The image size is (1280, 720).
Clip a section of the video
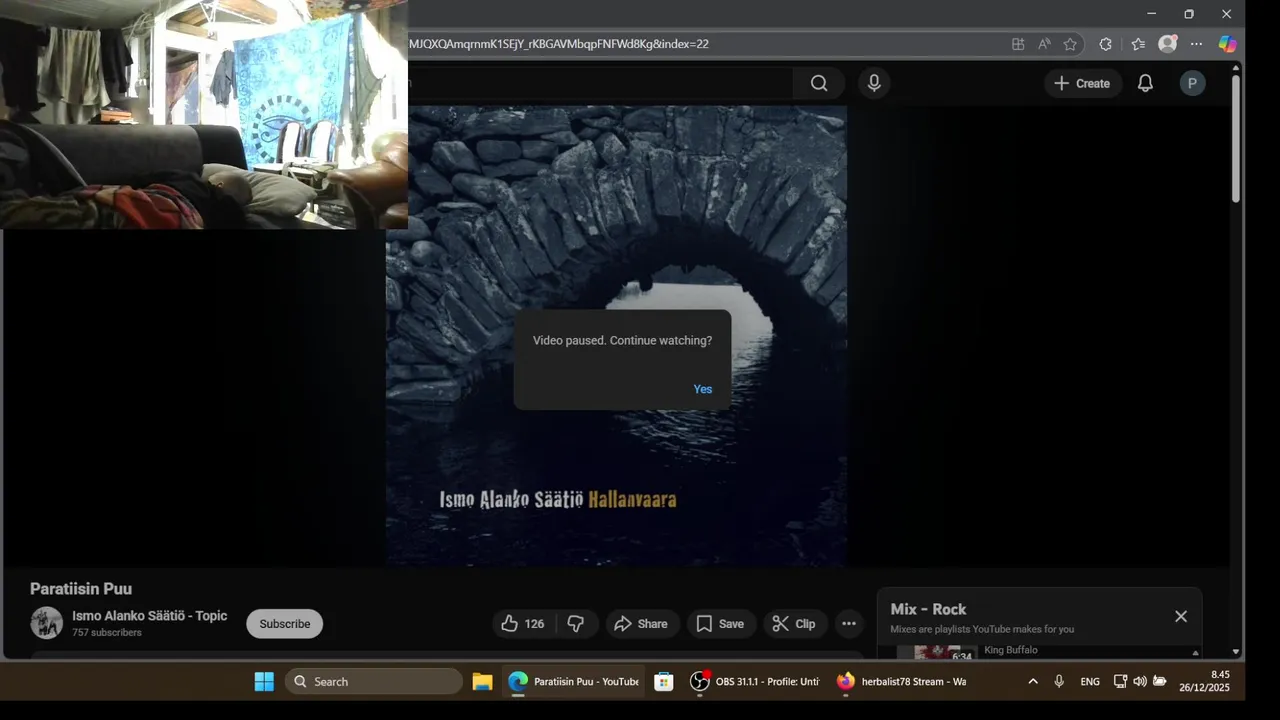797,624
